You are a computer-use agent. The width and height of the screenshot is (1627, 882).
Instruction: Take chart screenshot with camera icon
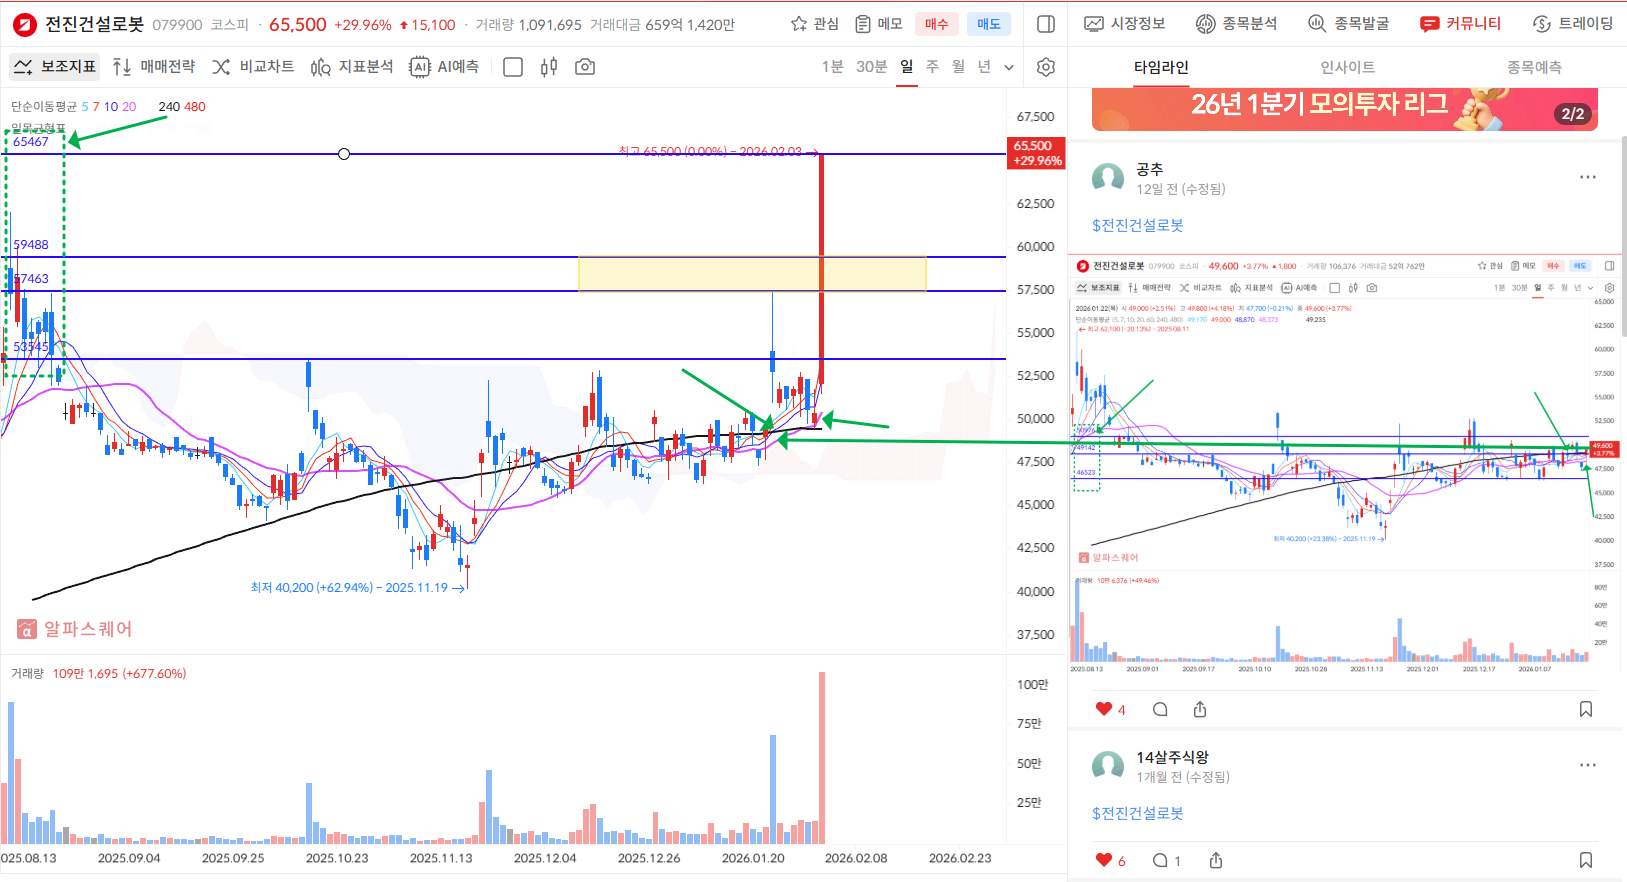click(585, 67)
